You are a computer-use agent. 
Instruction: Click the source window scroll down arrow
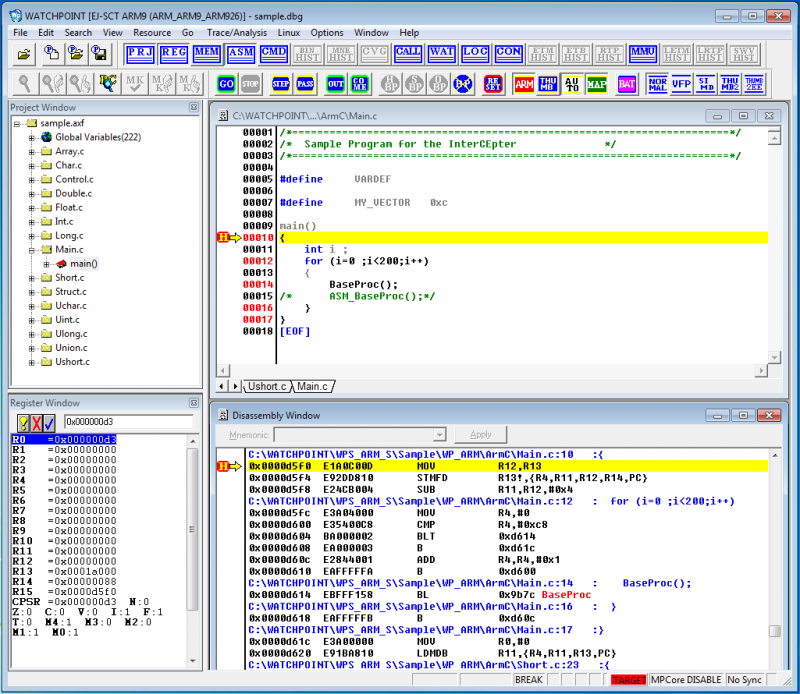(x=774, y=358)
